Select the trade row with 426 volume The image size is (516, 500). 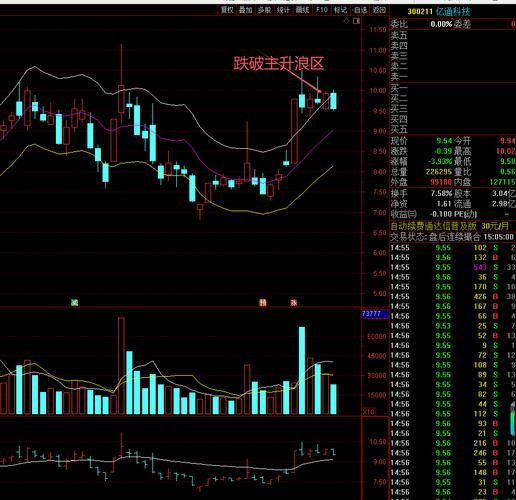pos(453,297)
